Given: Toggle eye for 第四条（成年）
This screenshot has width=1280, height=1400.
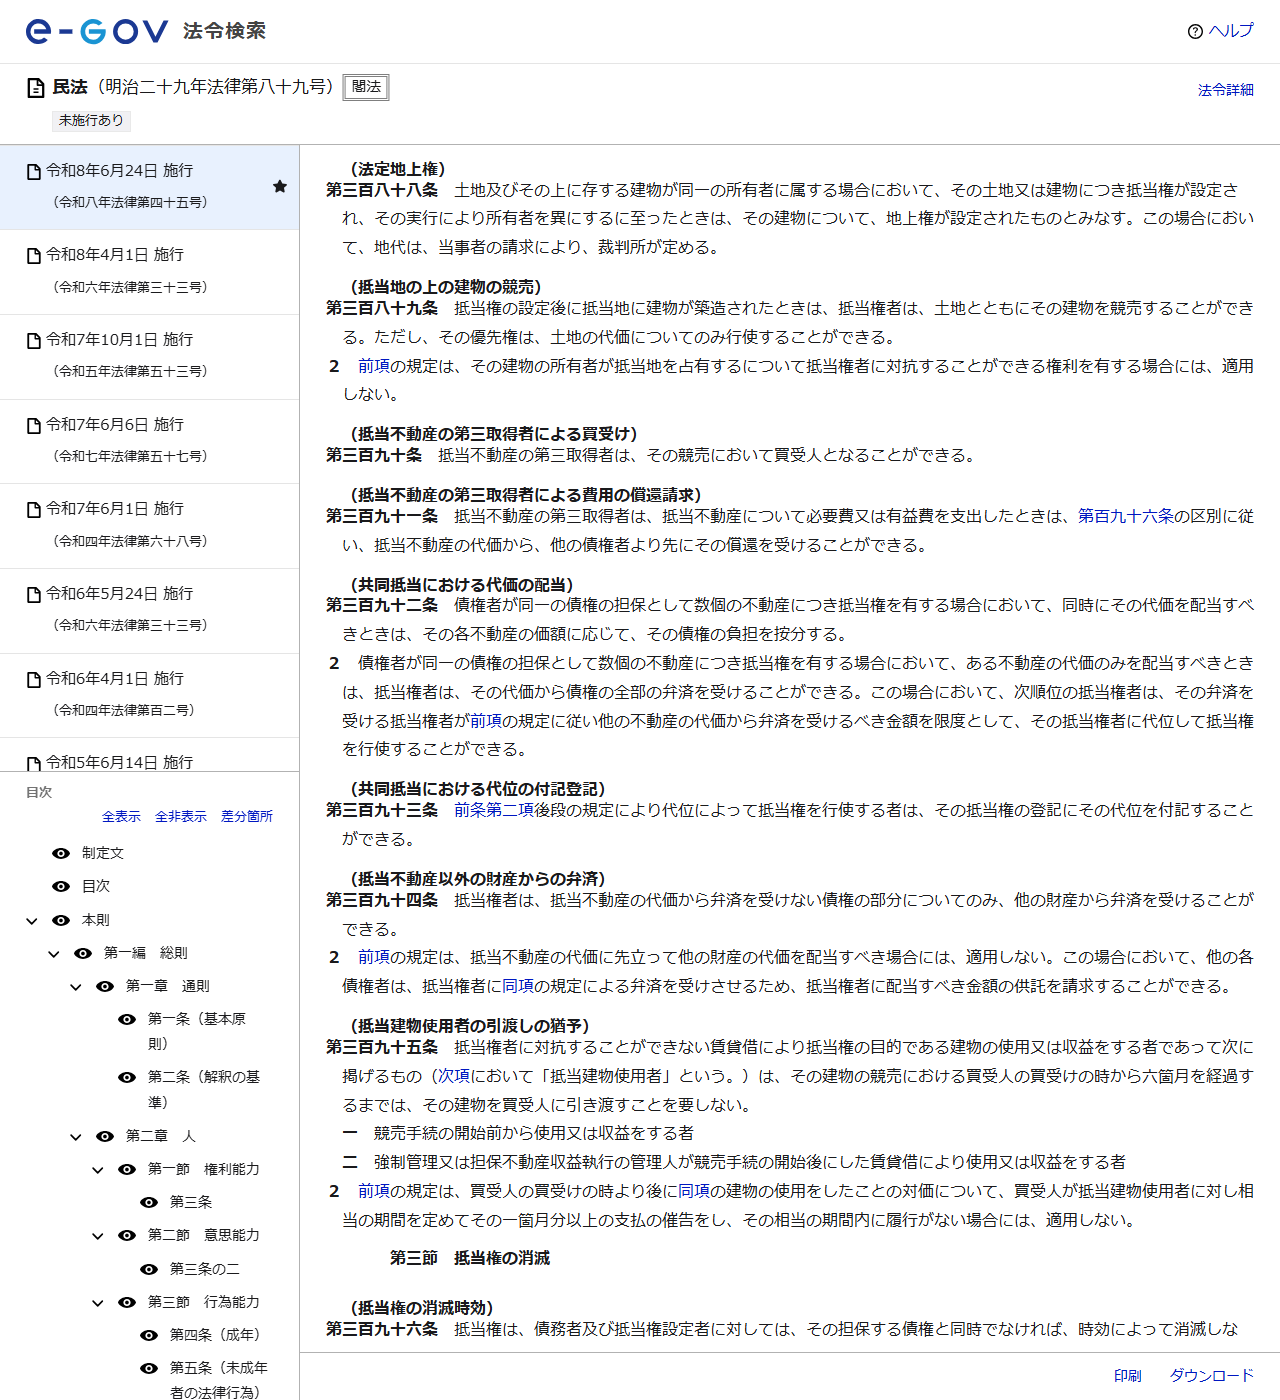Looking at the screenshot, I should 149,1335.
